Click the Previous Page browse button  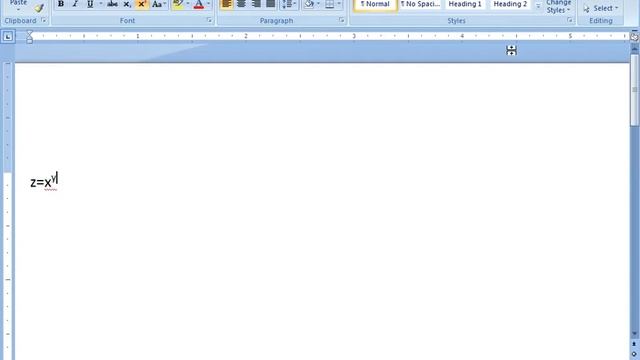point(634,344)
